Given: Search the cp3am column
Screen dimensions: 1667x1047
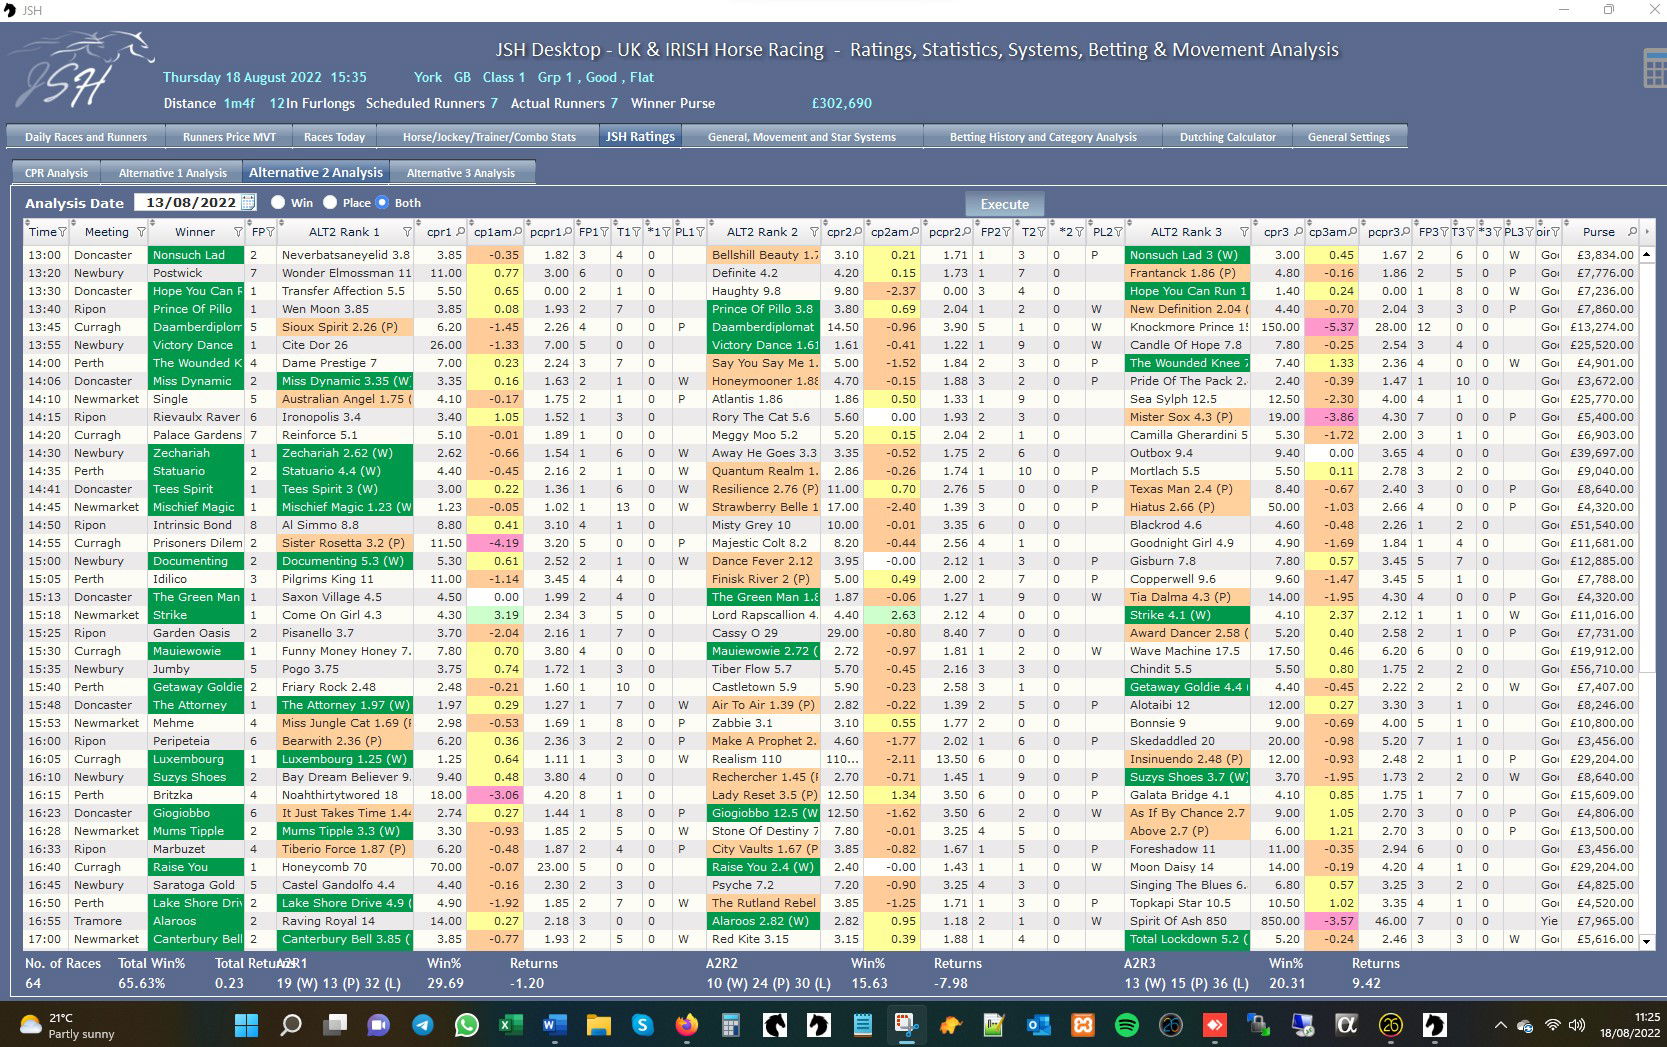Looking at the screenshot, I should coord(1353,232).
